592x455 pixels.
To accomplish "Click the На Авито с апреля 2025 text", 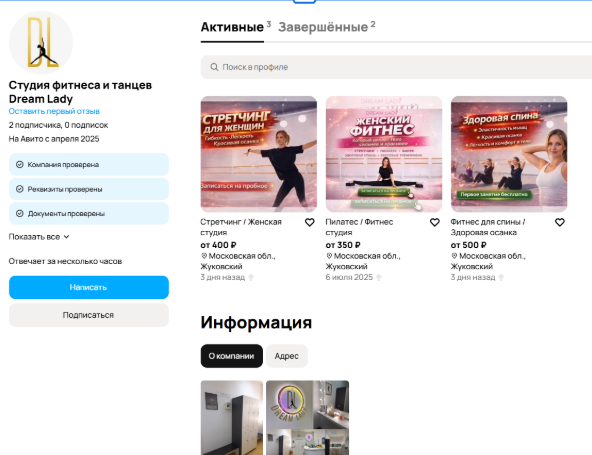I will [54, 139].
